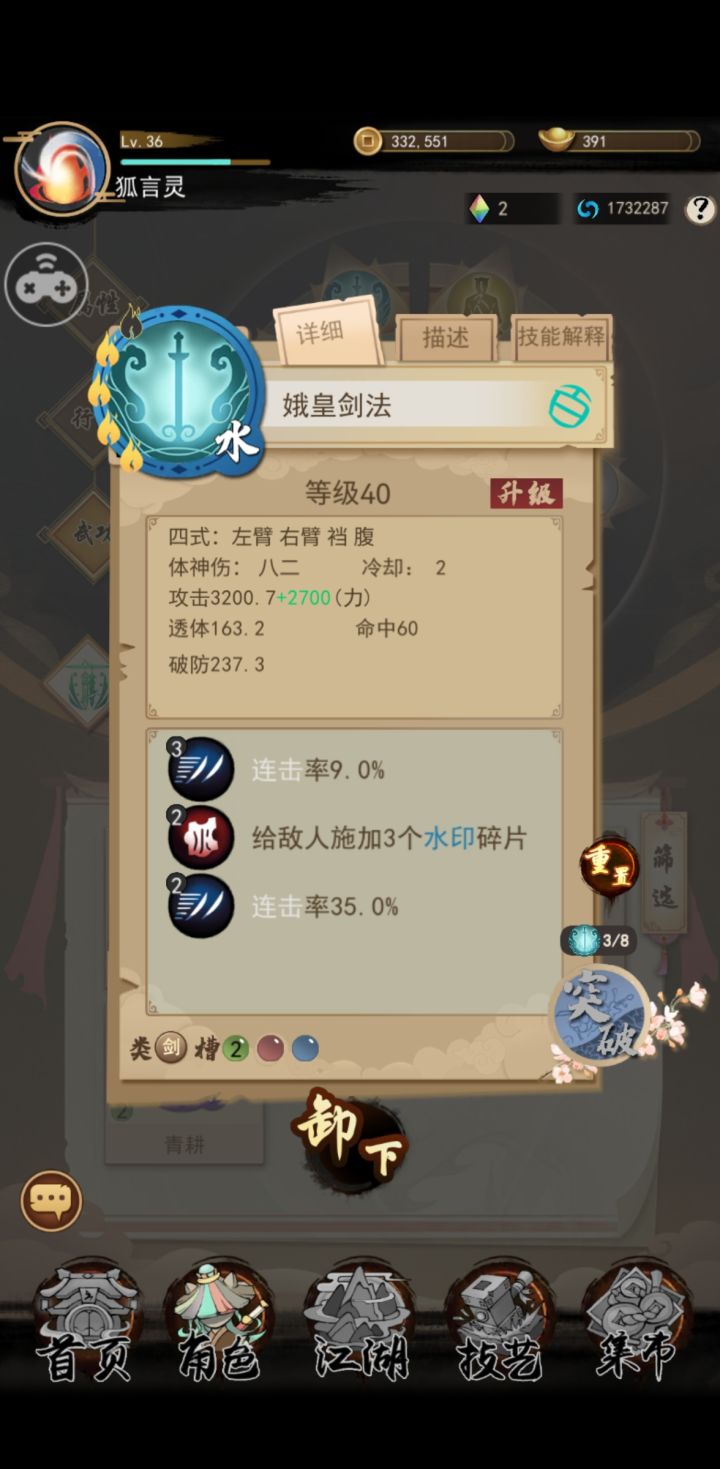Open the gamepad controller icon

point(46,285)
